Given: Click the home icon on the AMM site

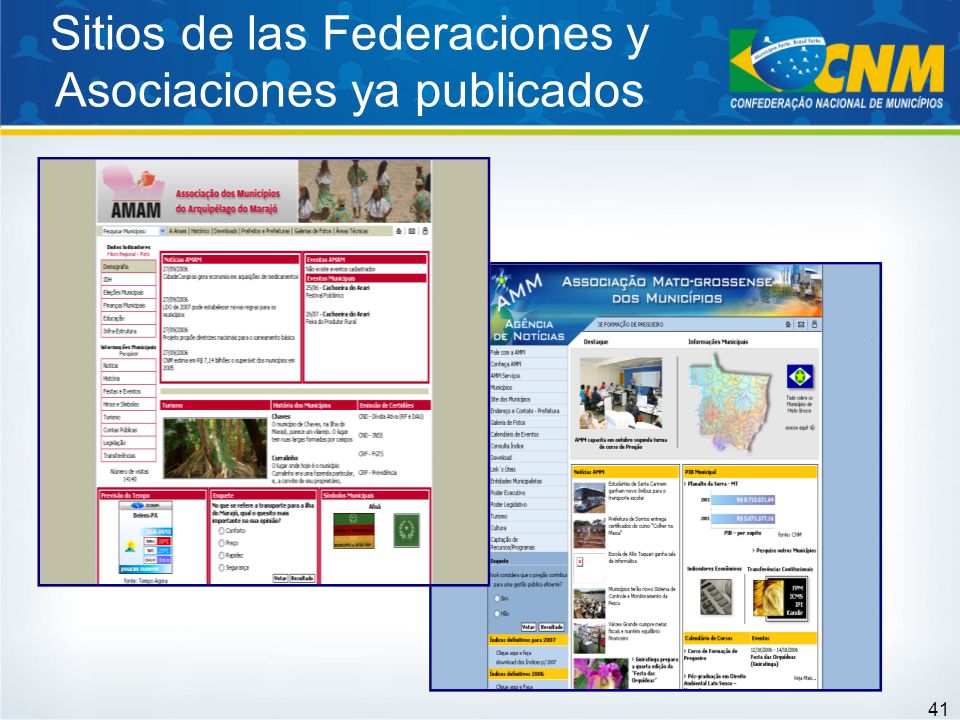Looking at the screenshot, I should click(789, 324).
